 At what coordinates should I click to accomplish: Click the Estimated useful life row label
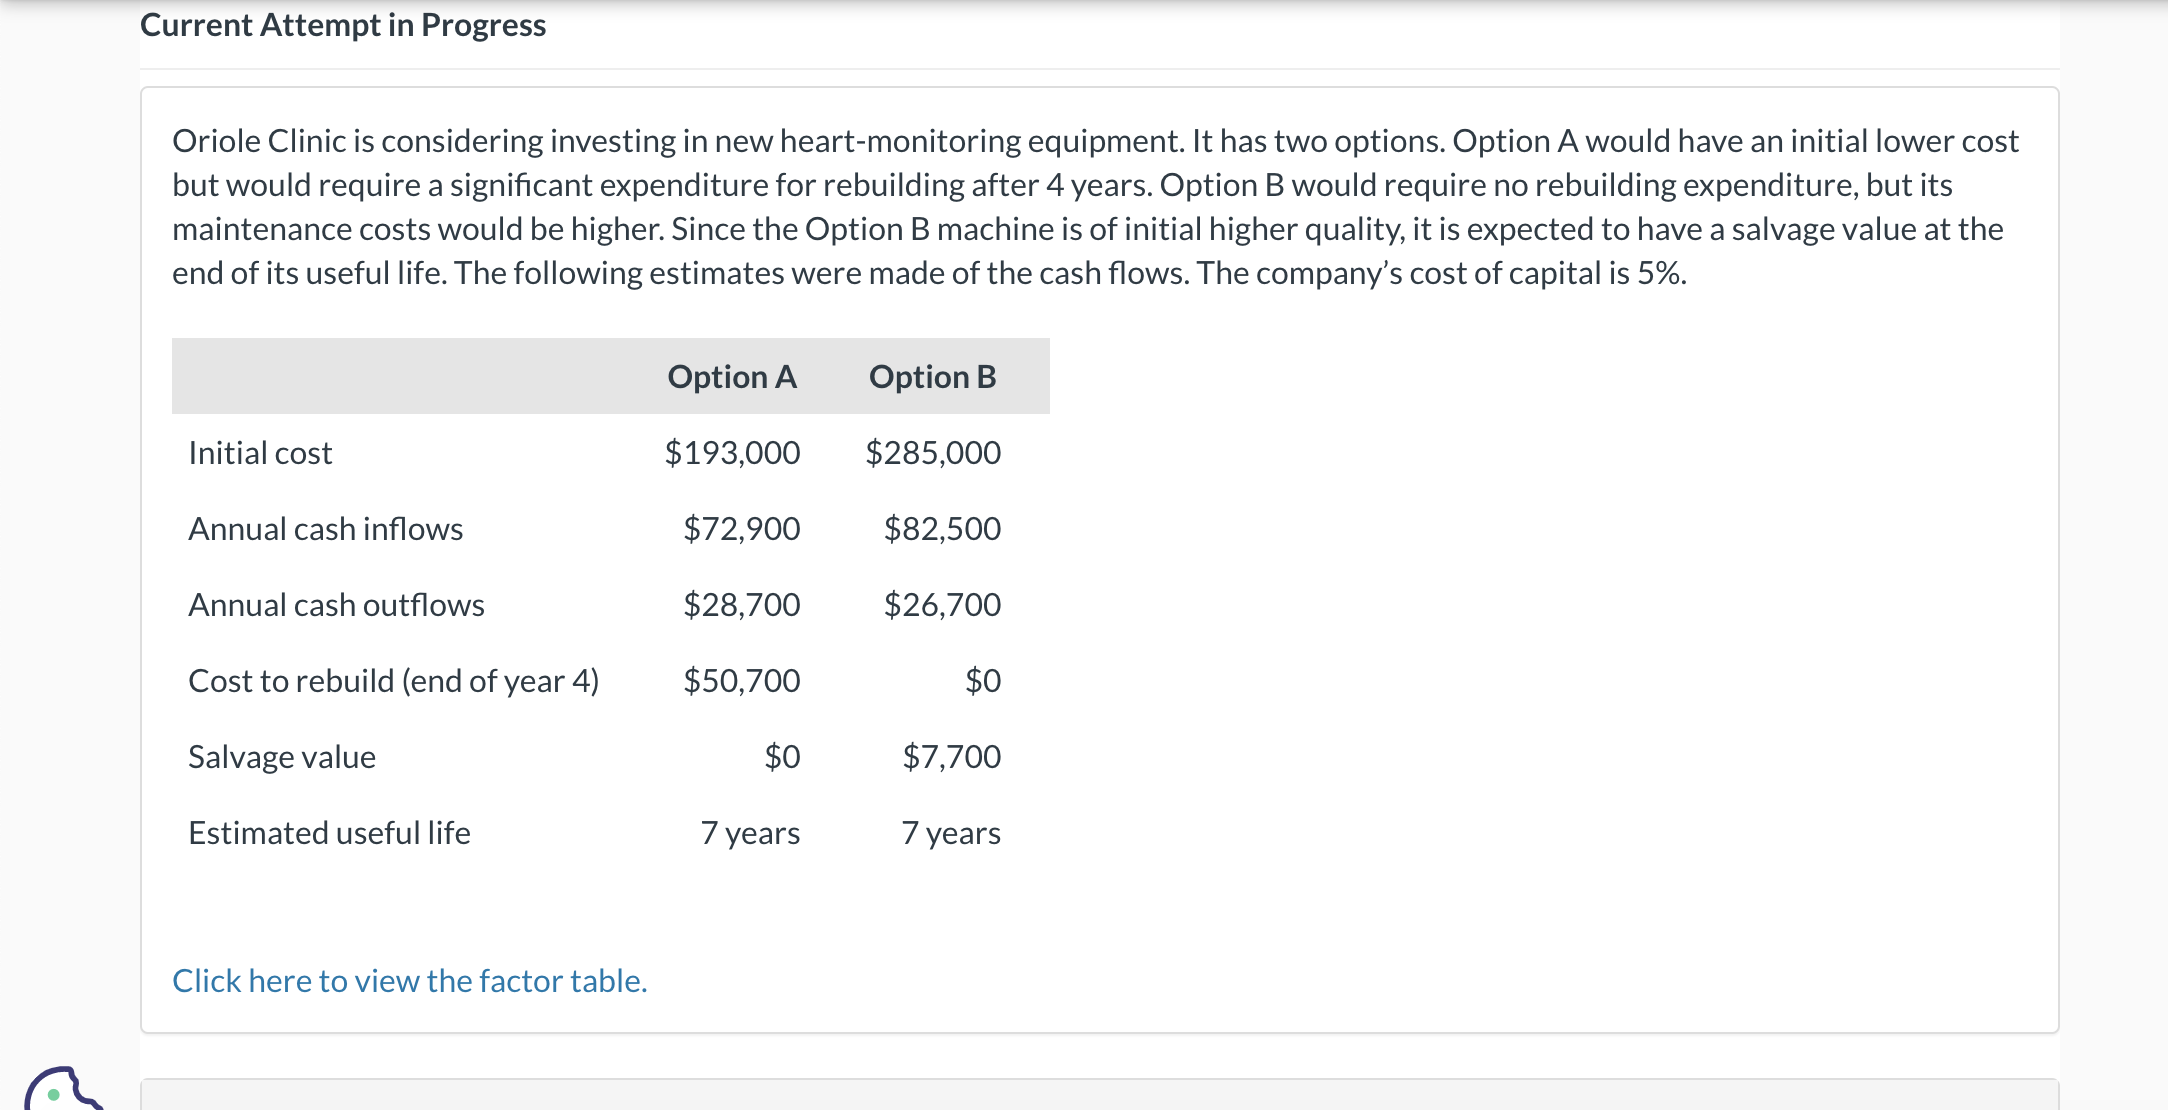click(x=329, y=833)
